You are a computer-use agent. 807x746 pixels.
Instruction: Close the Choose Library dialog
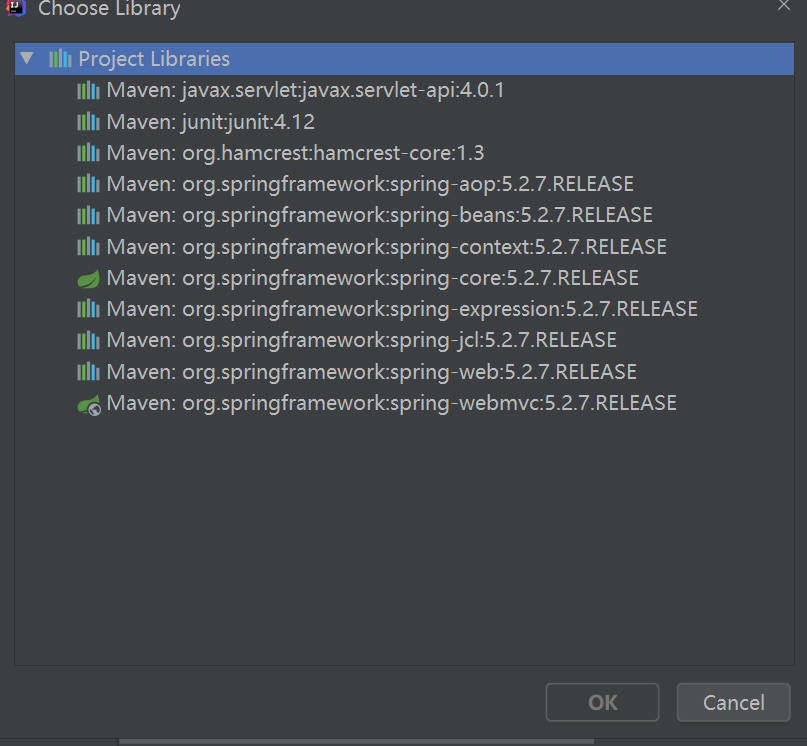783,5
